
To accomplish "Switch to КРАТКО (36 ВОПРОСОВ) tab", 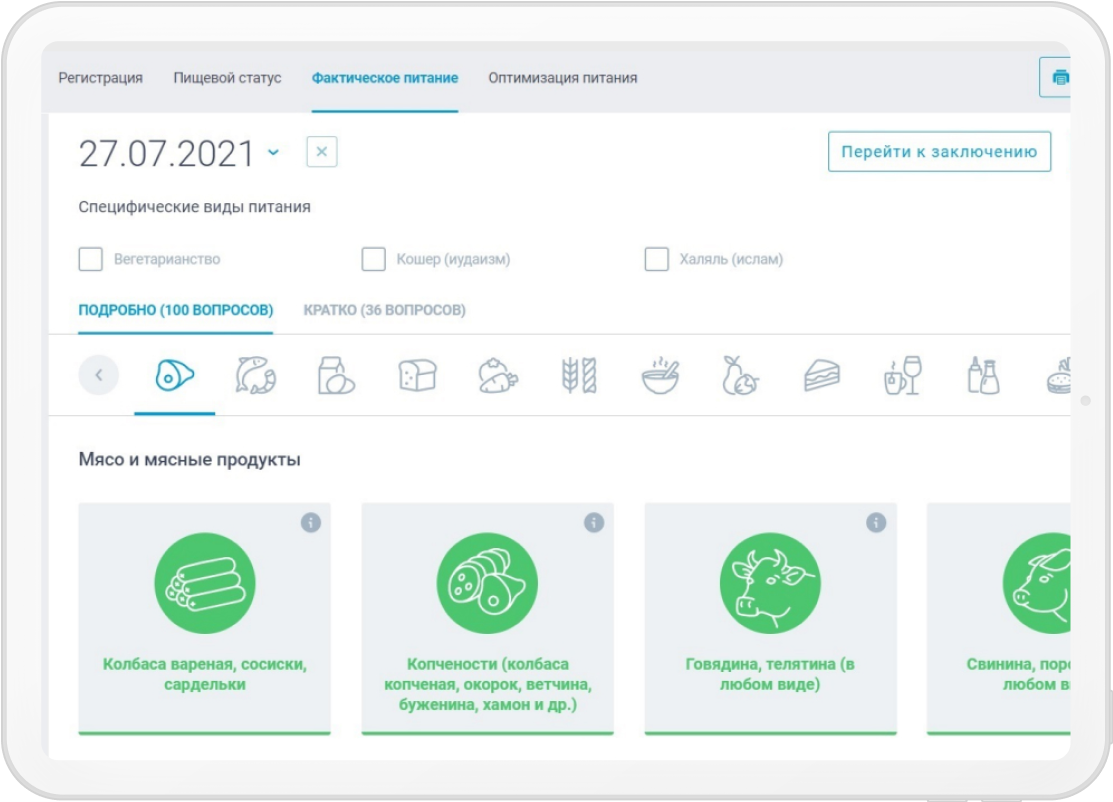I will tap(385, 310).
